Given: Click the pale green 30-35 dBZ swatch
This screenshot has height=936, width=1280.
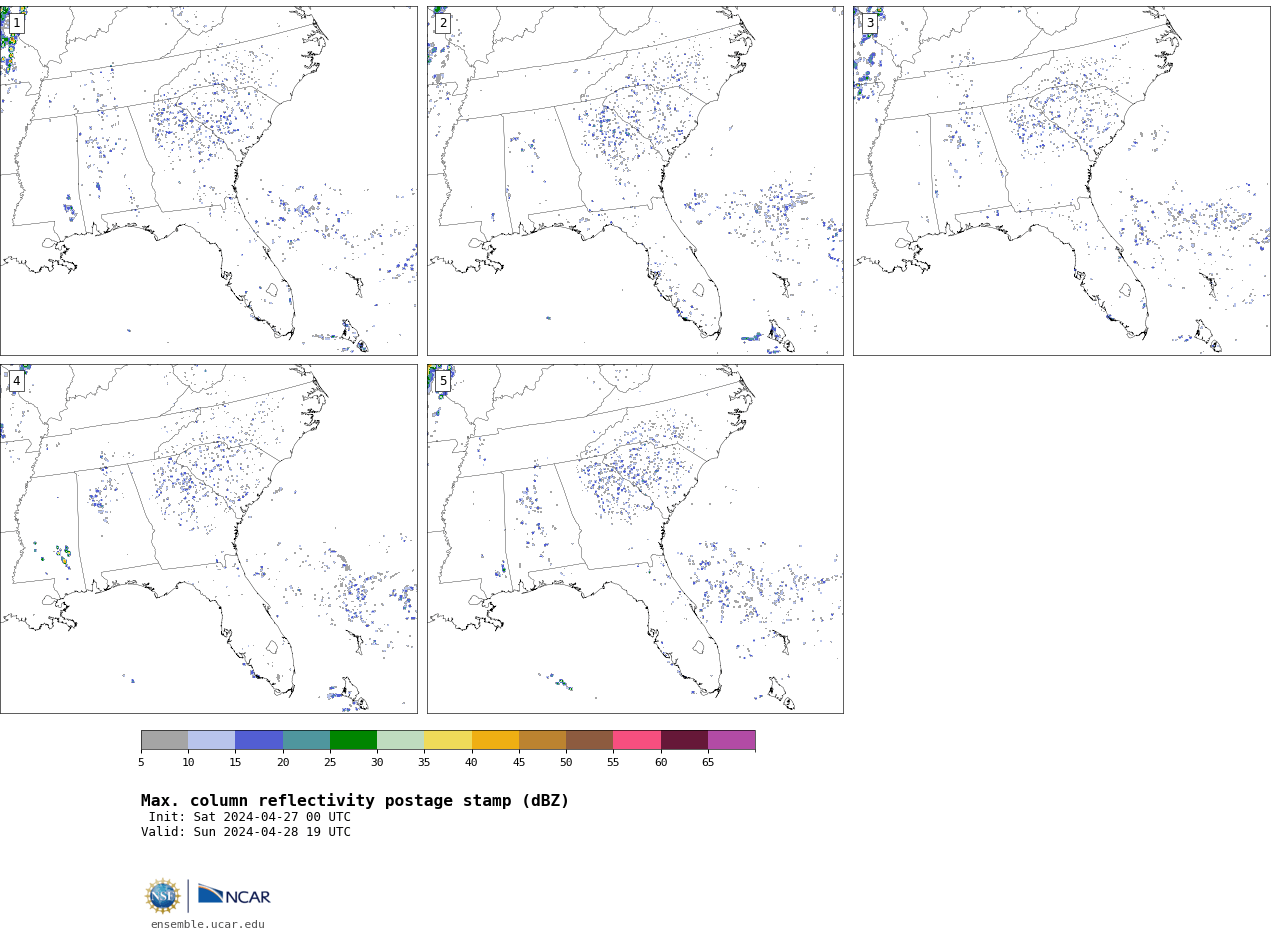Looking at the screenshot, I should point(400,740).
